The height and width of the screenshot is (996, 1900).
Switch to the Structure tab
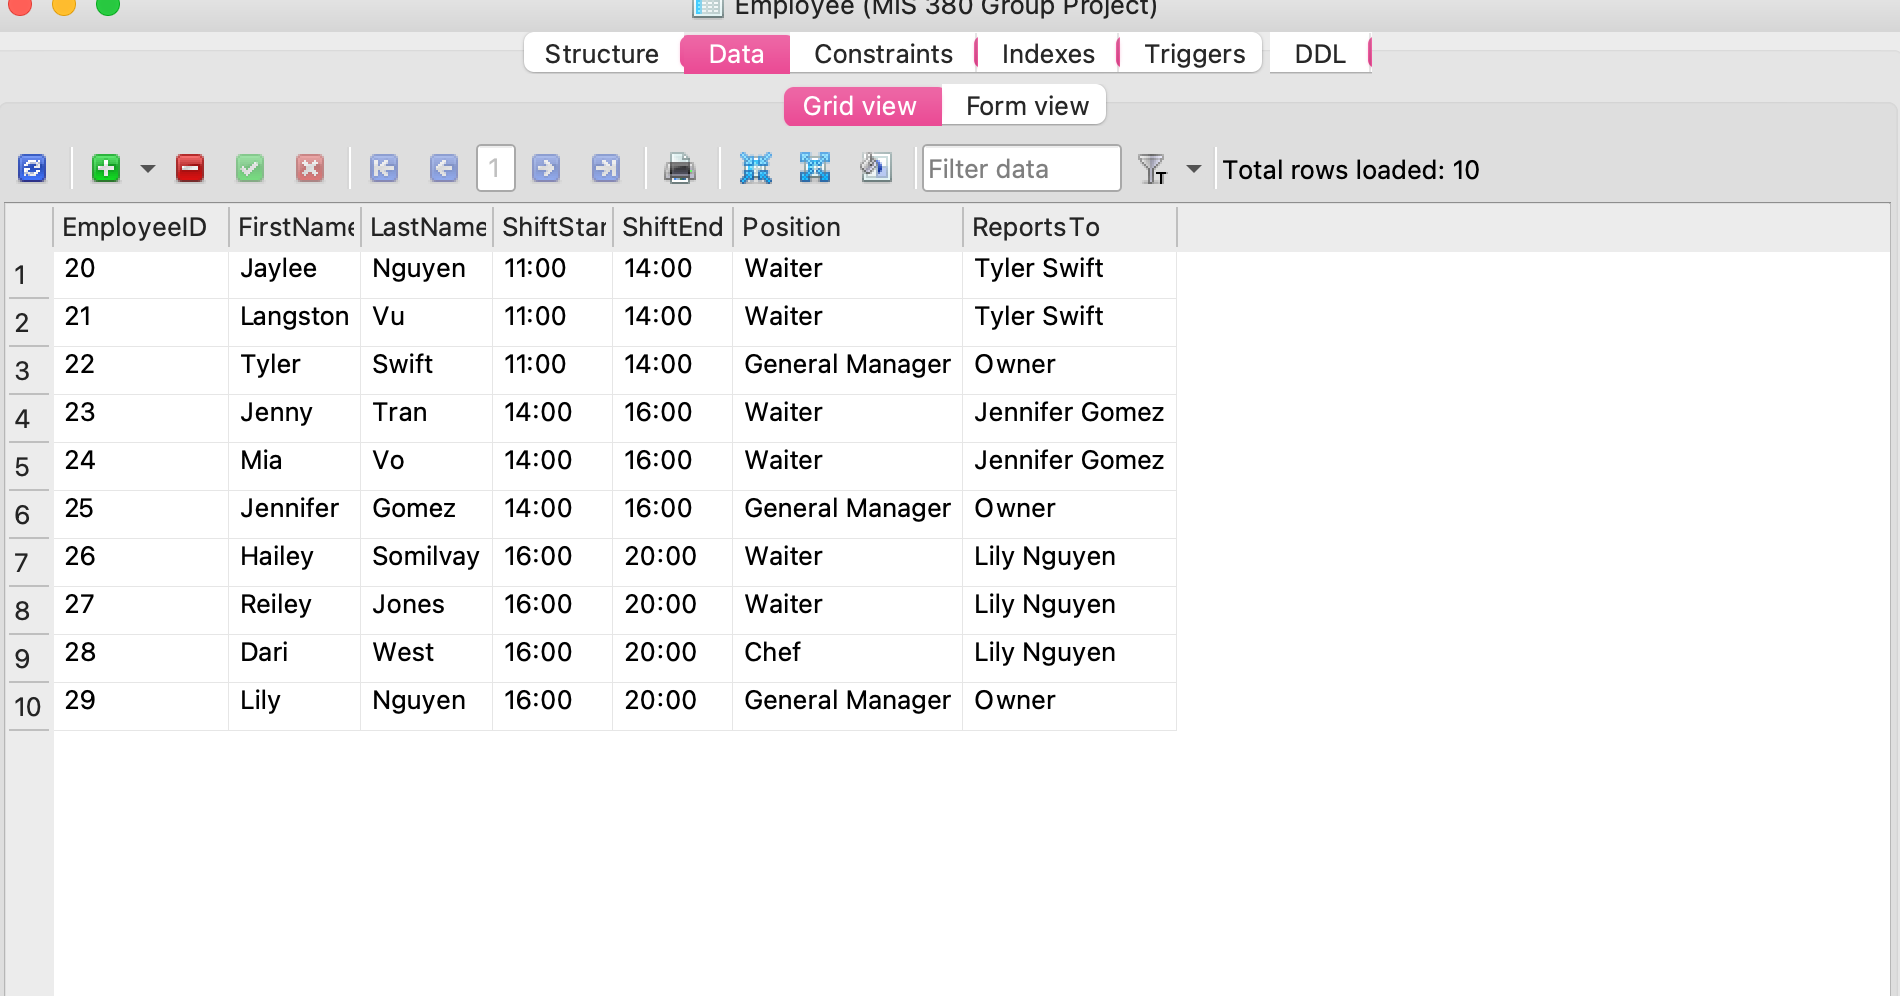pyautogui.click(x=599, y=54)
